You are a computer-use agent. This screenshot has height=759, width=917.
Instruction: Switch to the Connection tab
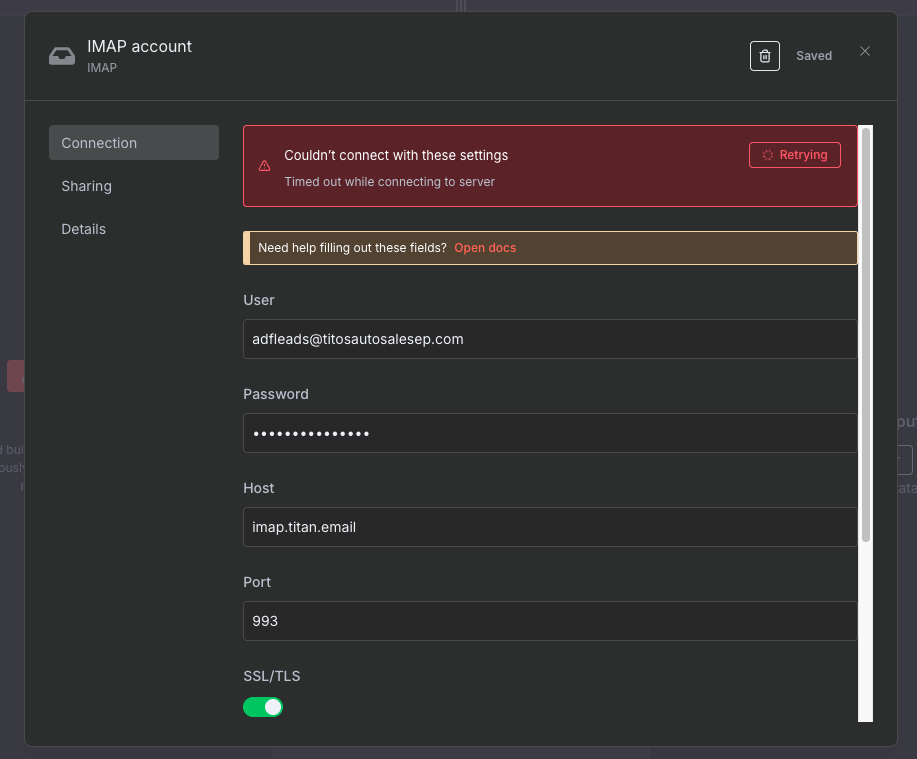click(x=134, y=143)
